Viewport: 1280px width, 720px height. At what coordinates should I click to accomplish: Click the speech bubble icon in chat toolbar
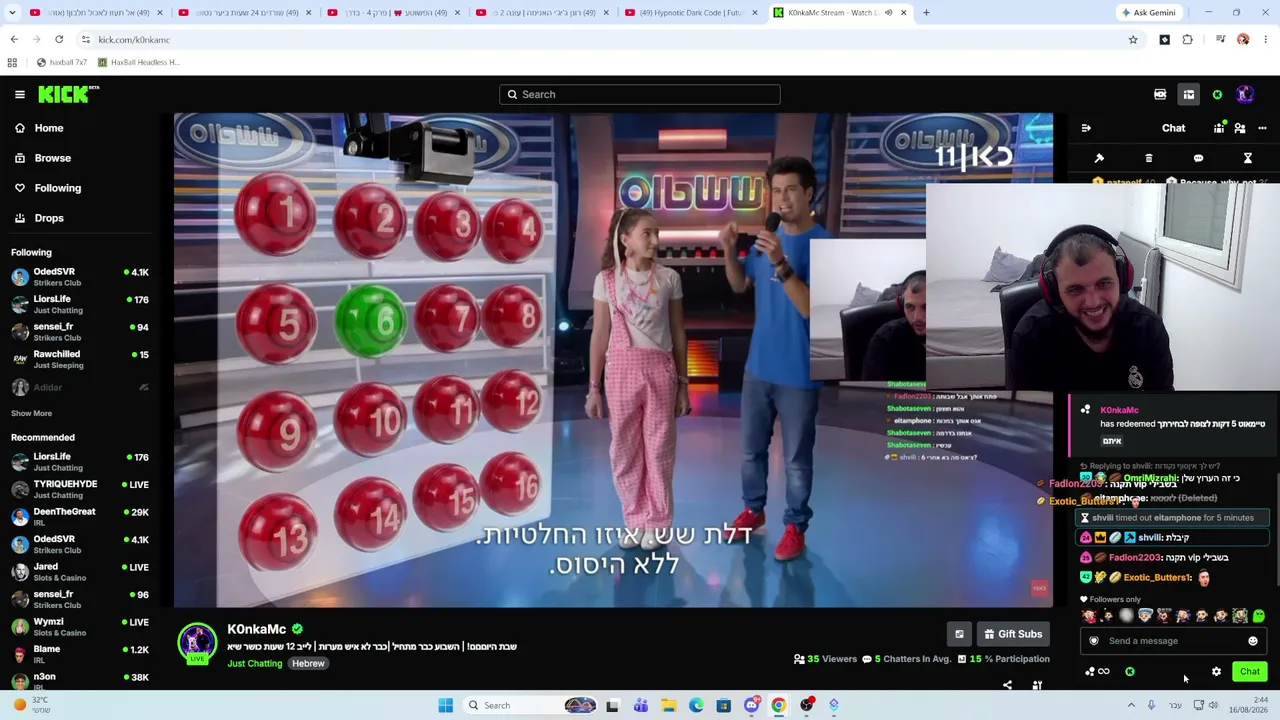(1198, 158)
